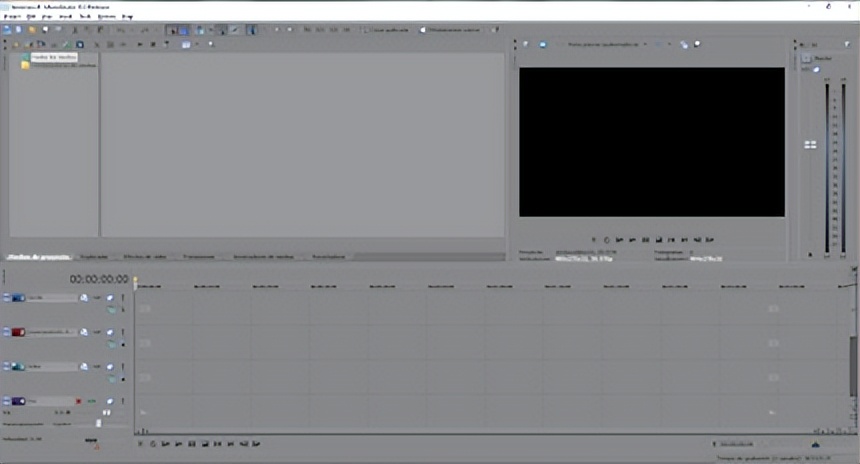
Task: Click the master volume fader
Action: (810, 145)
